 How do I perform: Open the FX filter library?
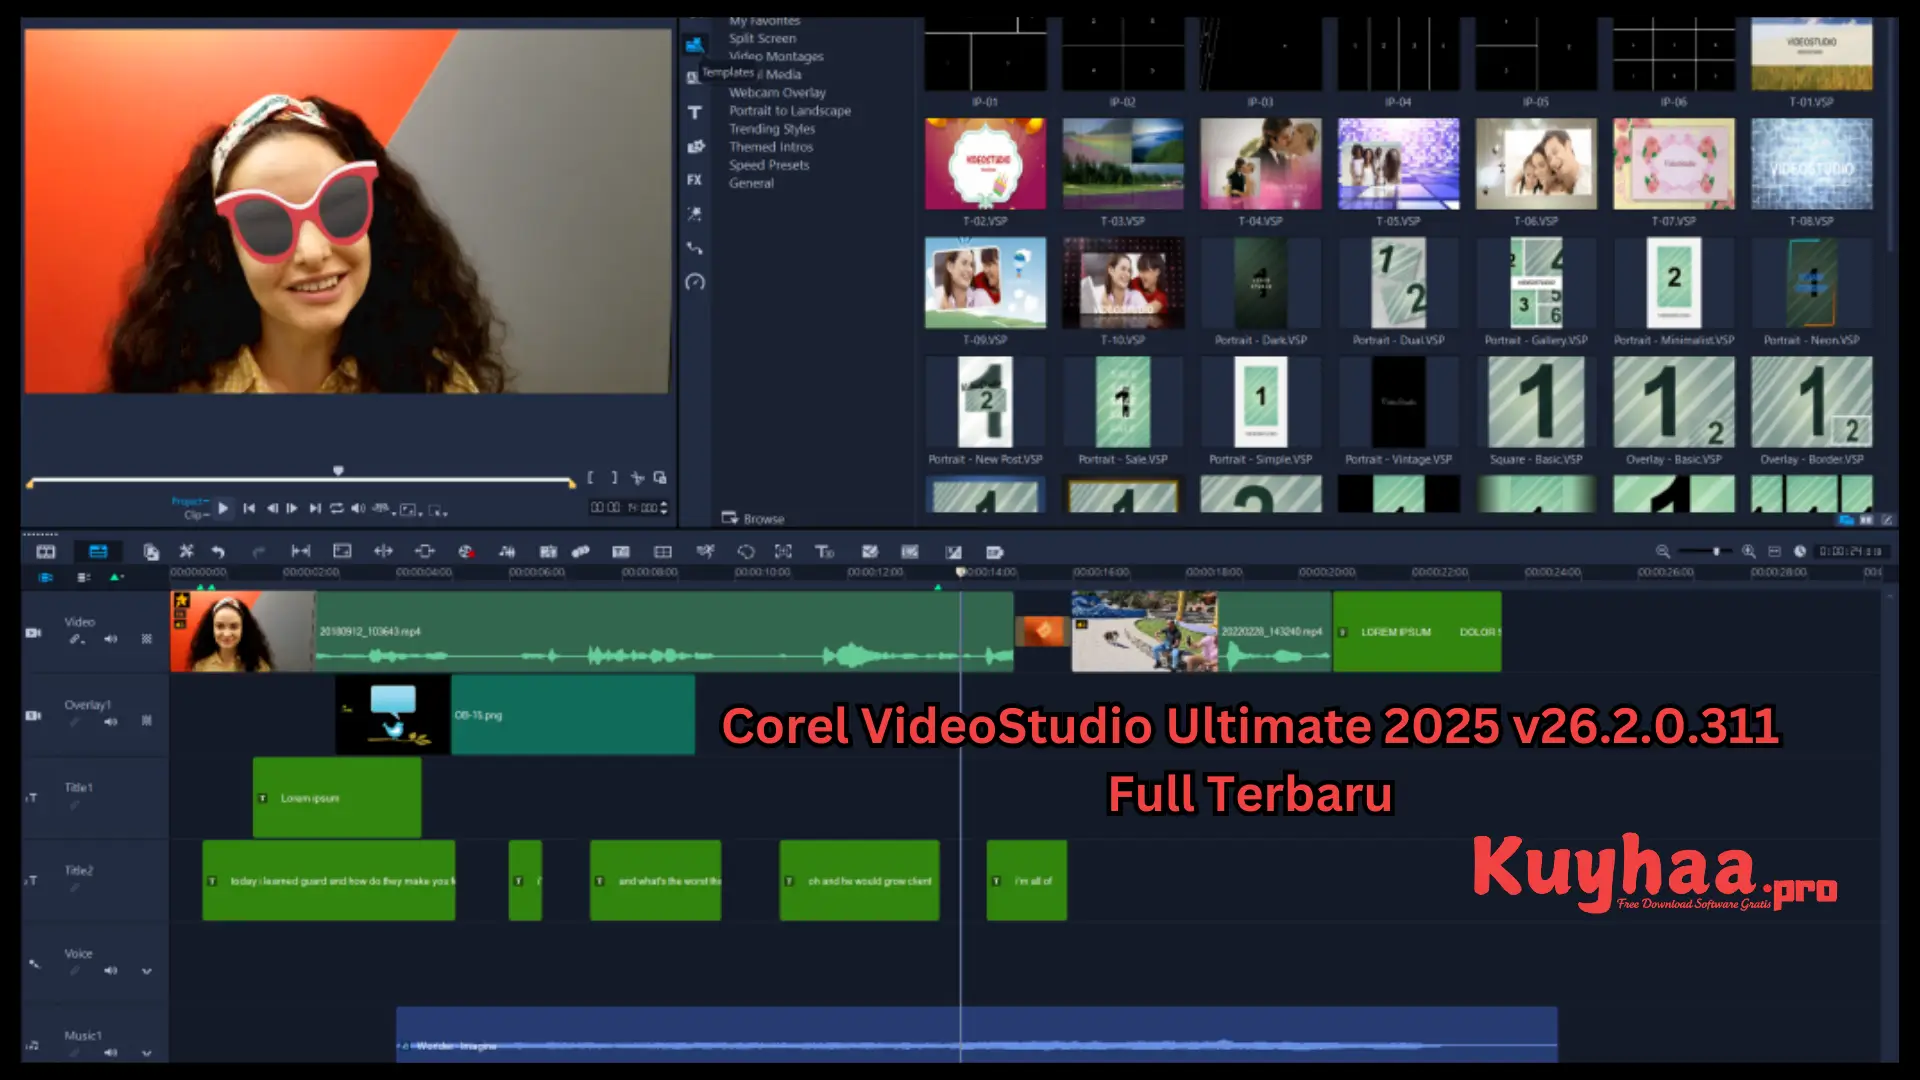(694, 180)
